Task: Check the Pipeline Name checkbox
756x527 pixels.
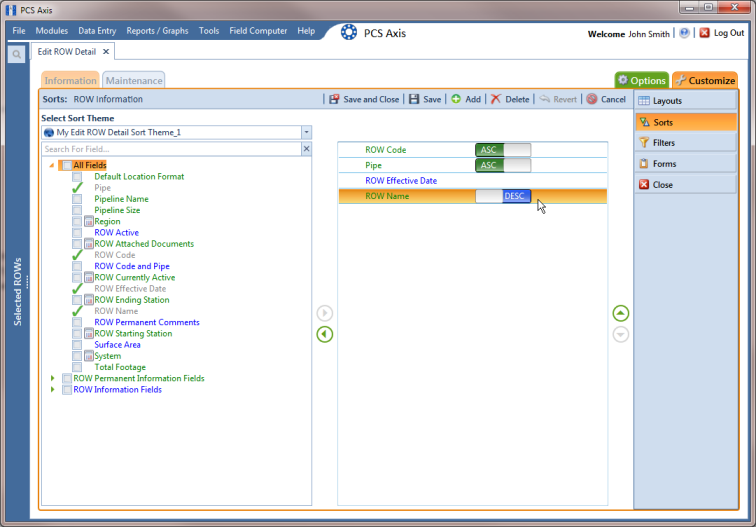Action: 77,199
